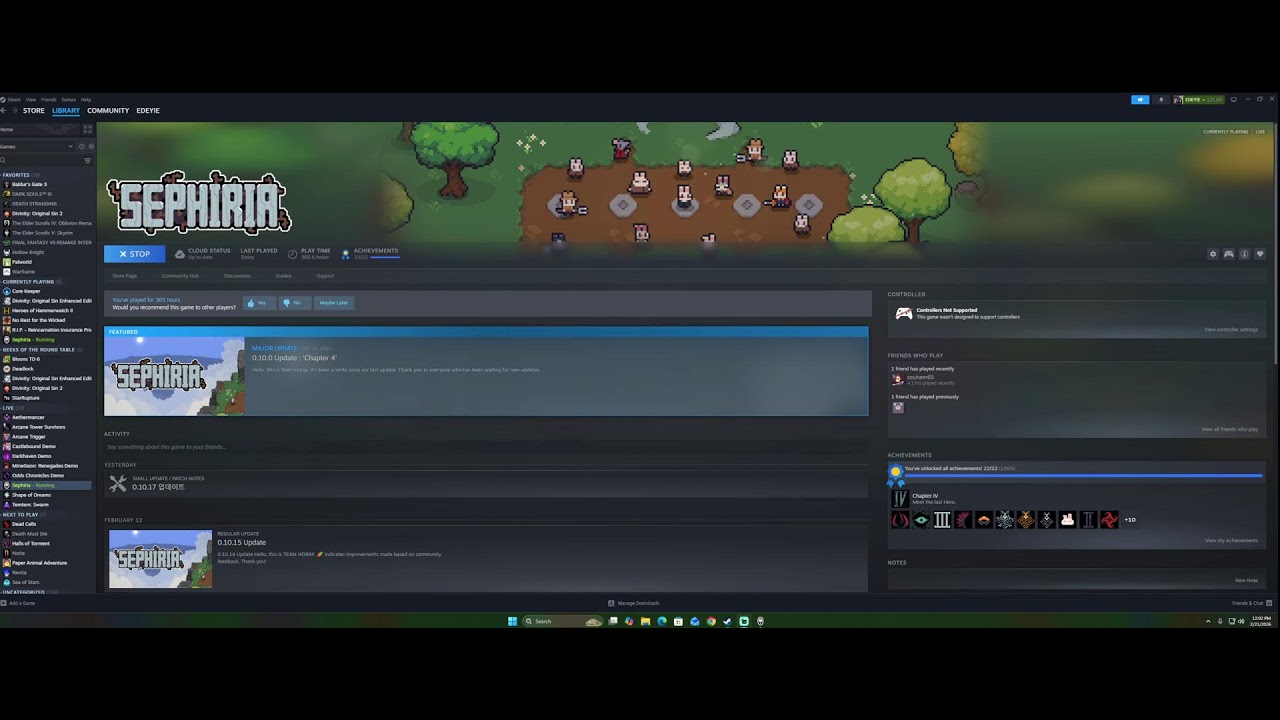Open Manage Downloads at the bottom
Screen dimensions: 1280x720
pyautogui.click(x=633, y=603)
